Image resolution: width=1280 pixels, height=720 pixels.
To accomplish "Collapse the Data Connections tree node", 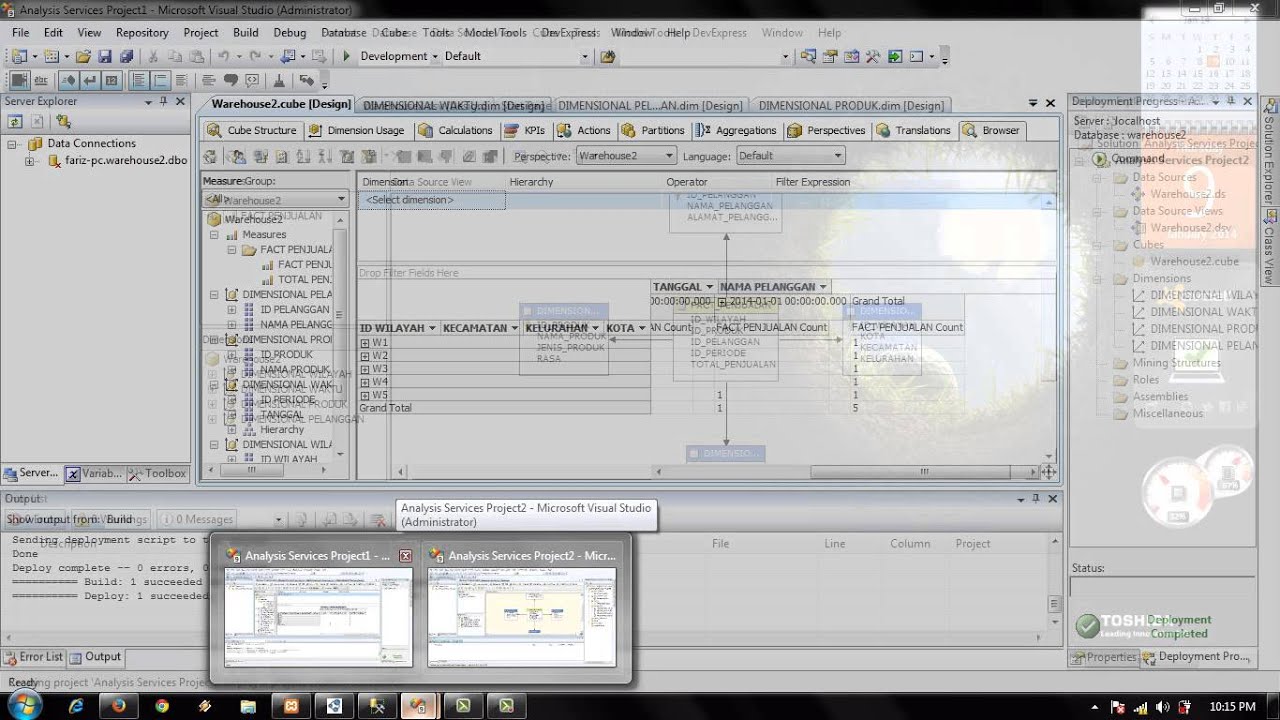I will [13, 143].
